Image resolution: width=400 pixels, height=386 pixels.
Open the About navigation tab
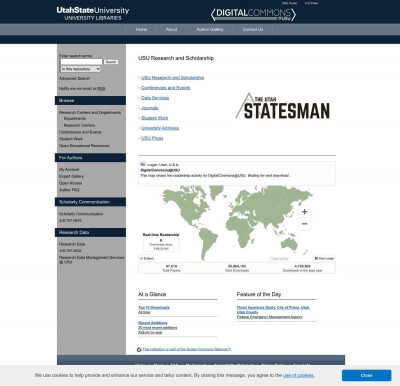[172, 29]
